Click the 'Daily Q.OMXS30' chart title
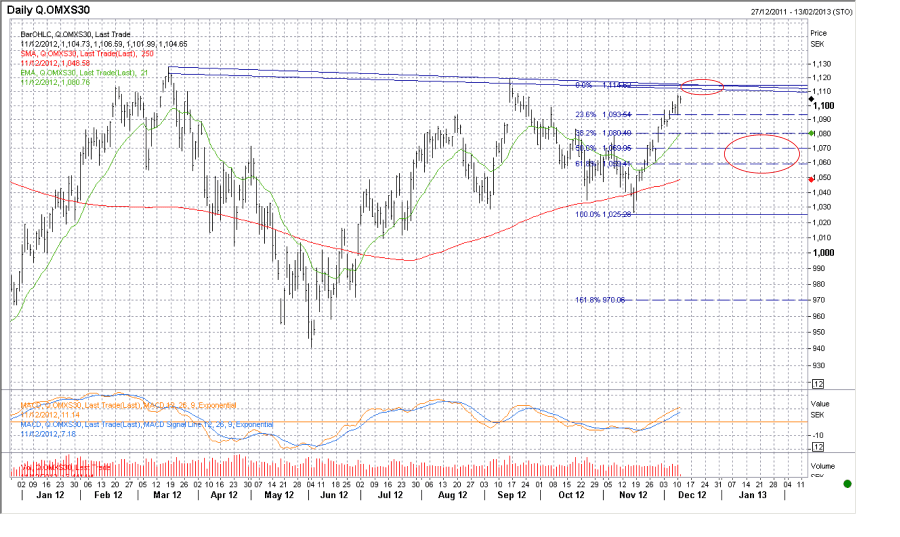This screenshot has width=900, height=537. (x=53, y=9)
